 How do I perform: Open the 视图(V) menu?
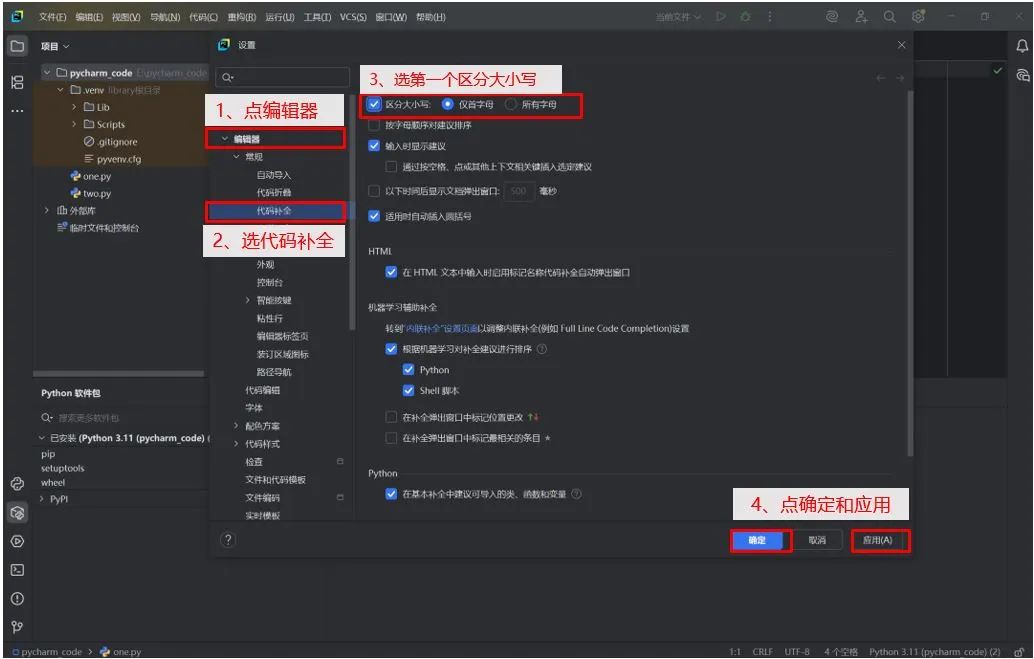click(x=126, y=17)
